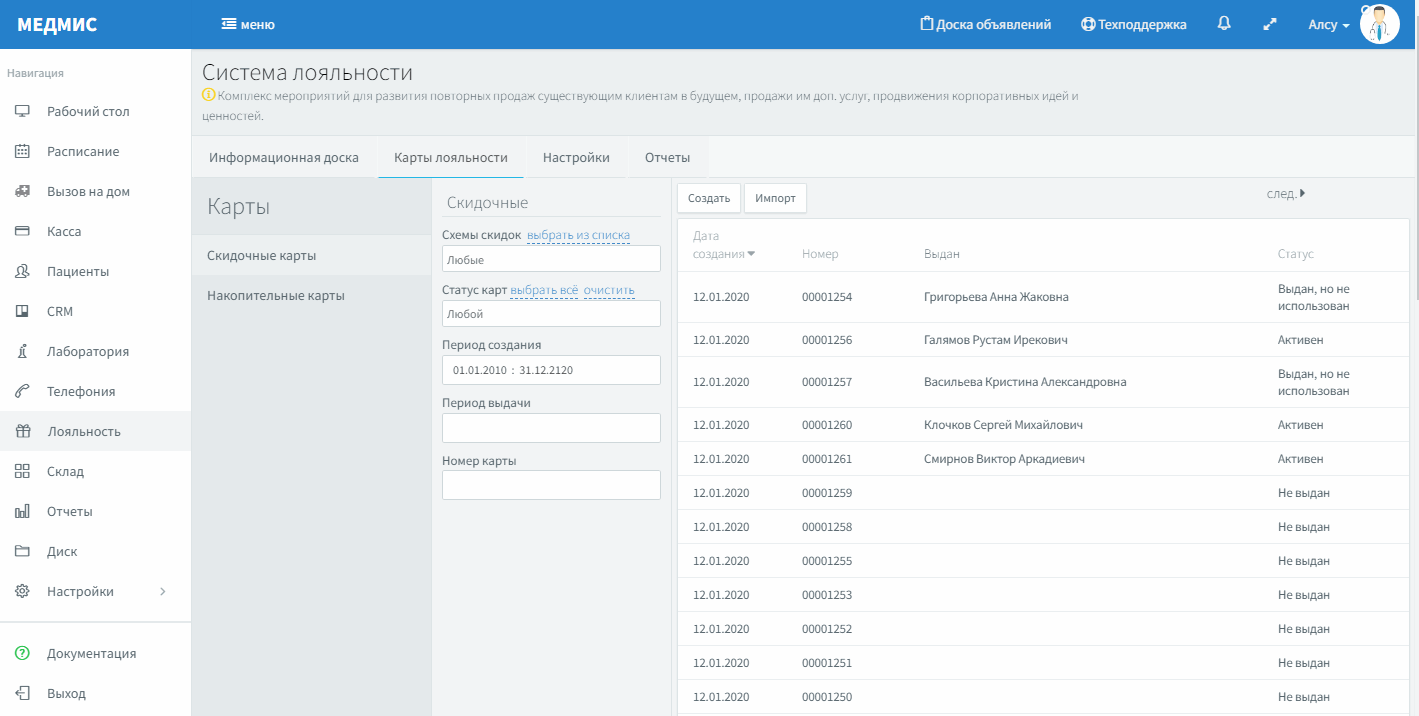Viewport: 1419px width, 716px height.
Task: Select row of Васильева Кристина Александровна
Action: 1043,382
